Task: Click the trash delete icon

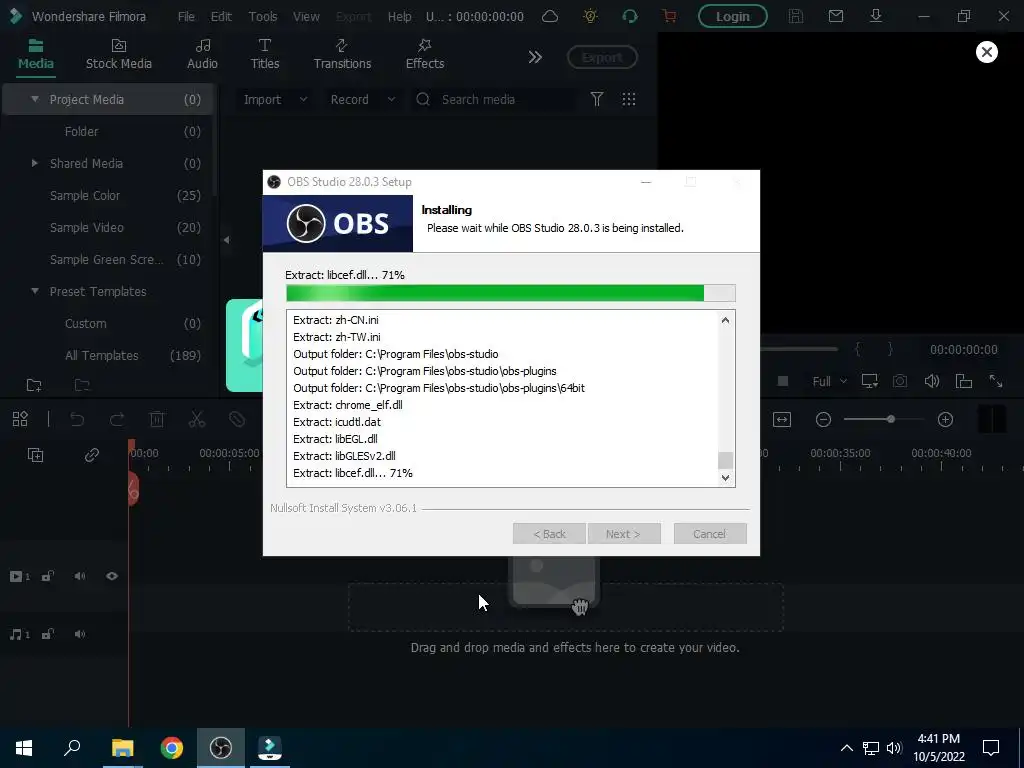Action: pyautogui.click(x=157, y=419)
